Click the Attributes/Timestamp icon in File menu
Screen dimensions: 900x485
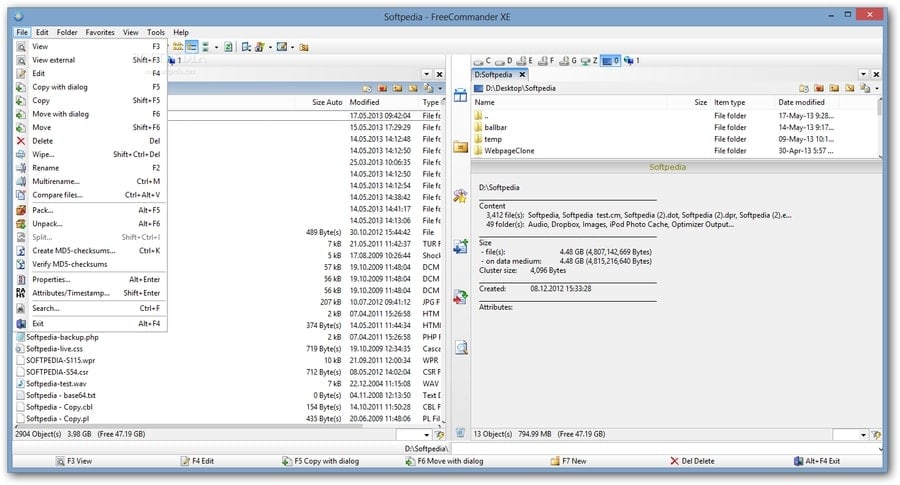[x=21, y=293]
